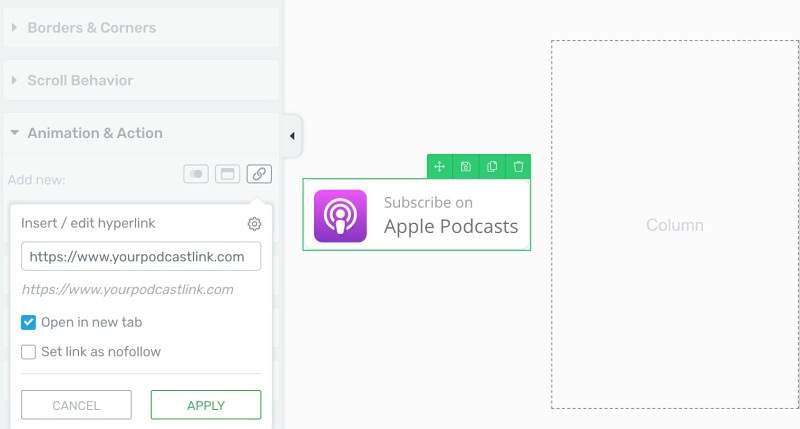Viewport: 800px width, 429px height.
Task: Add new animation via toggle-shaped icon
Action: click(196, 174)
